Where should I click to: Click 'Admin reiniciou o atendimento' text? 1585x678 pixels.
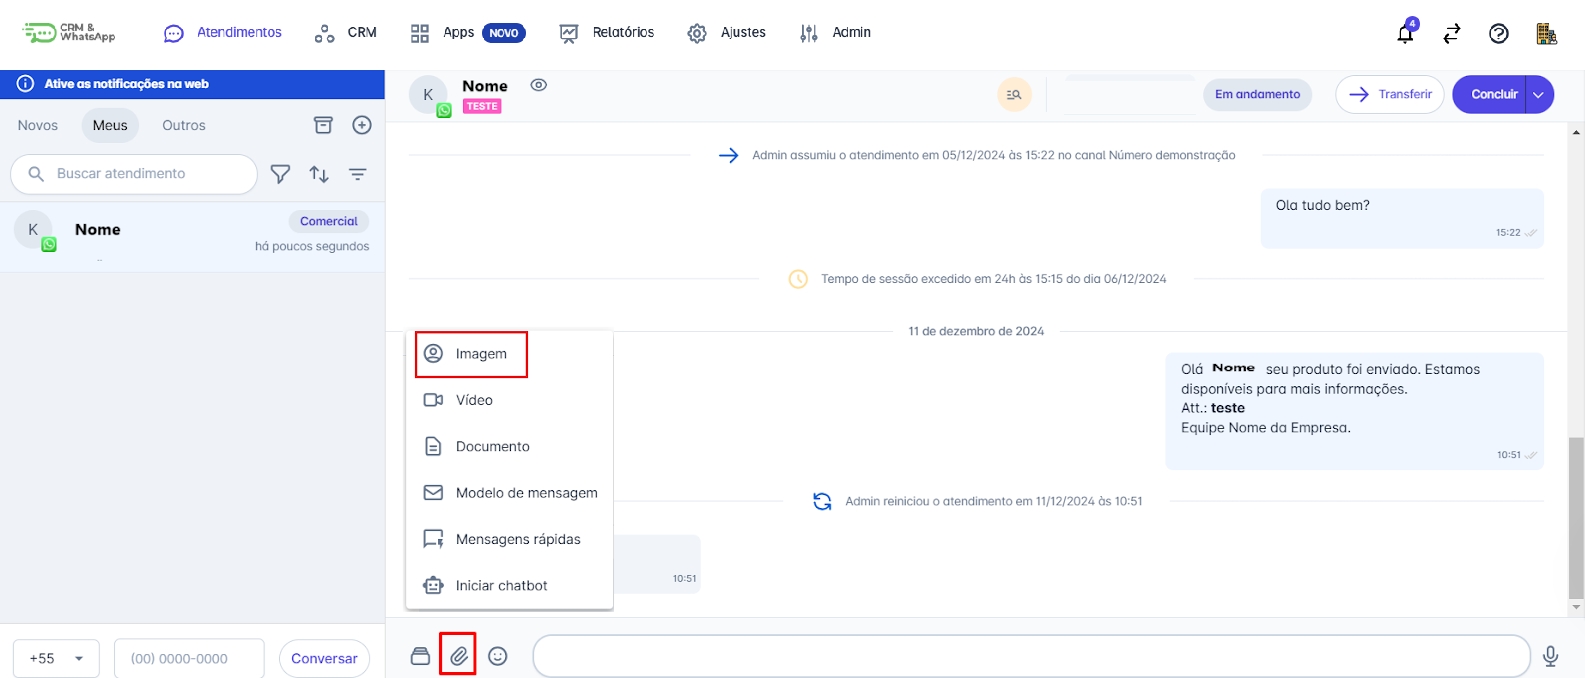coord(993,501)
